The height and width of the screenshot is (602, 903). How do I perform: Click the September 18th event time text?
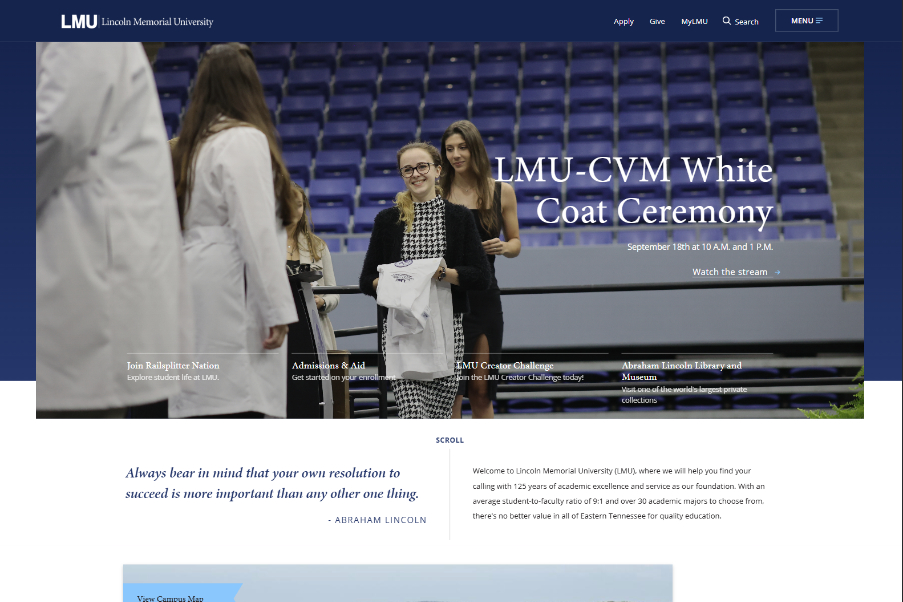(700, 247)
